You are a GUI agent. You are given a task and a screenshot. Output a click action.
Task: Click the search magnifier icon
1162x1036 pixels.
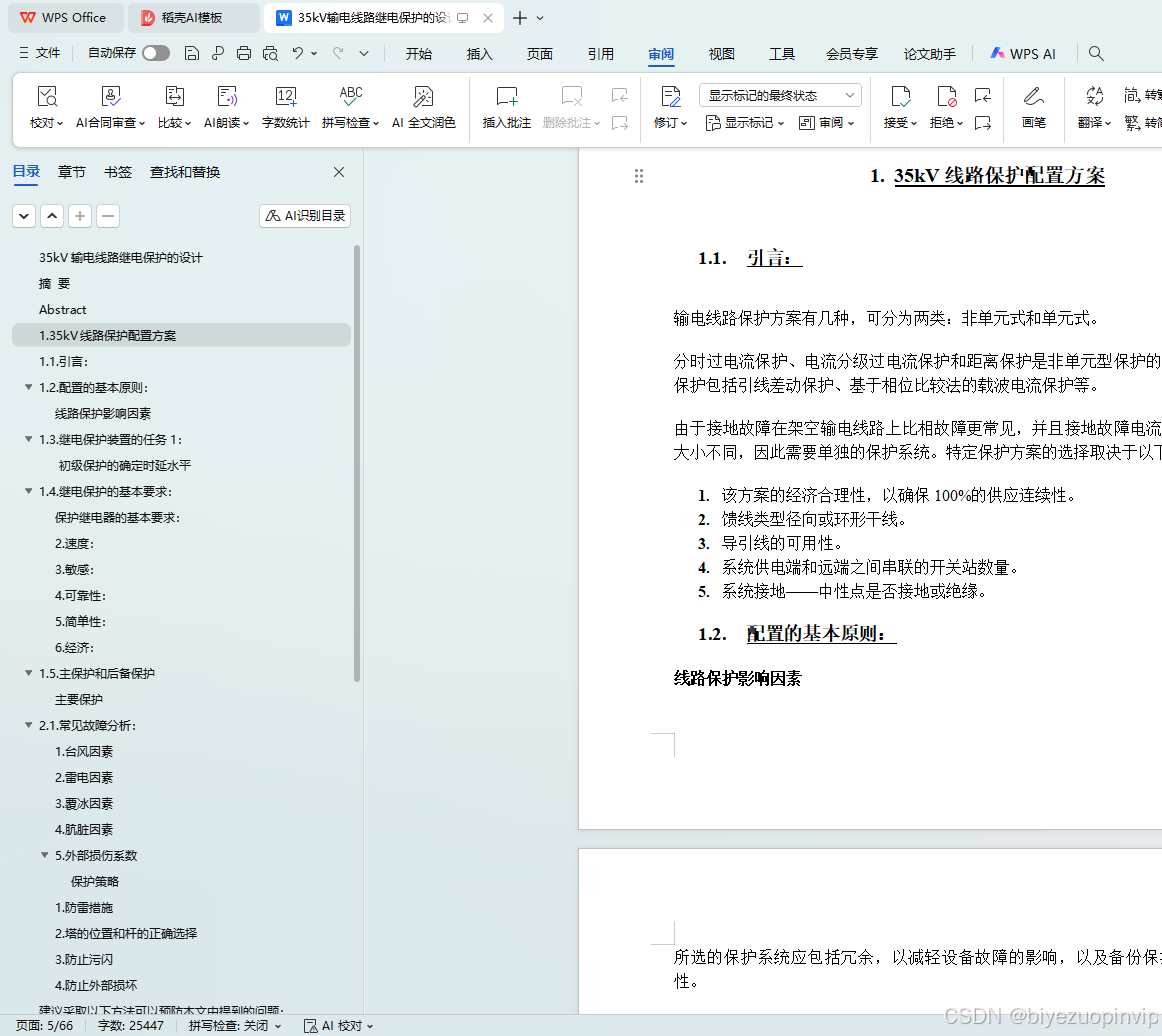point(1096,53)
